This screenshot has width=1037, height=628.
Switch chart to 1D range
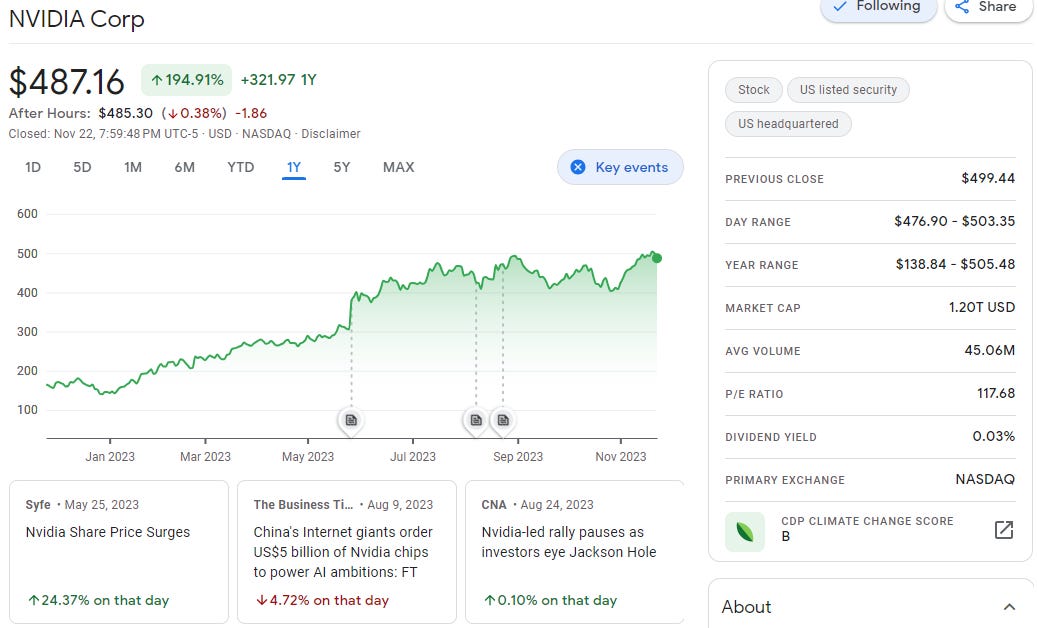click(33, 167)
